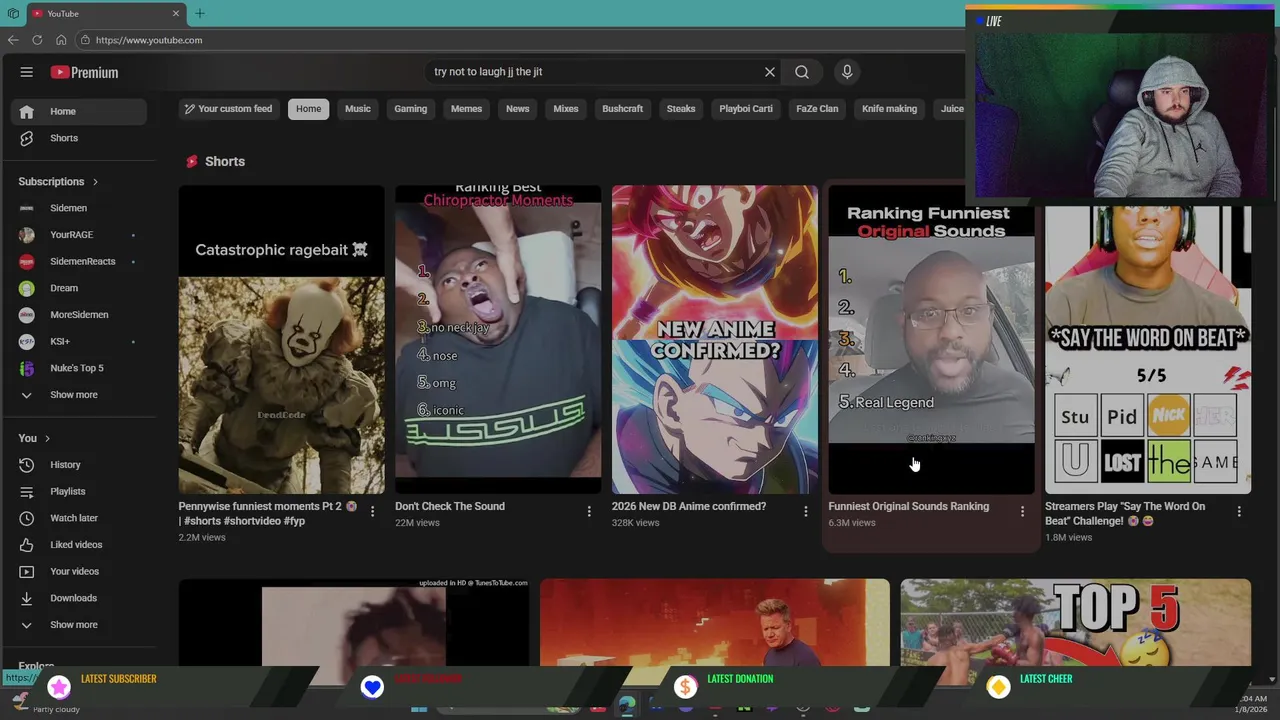Click the magnifier search button
This screenshot has height=720, width=1280.
pyautogui.click(x=802, y=72)
